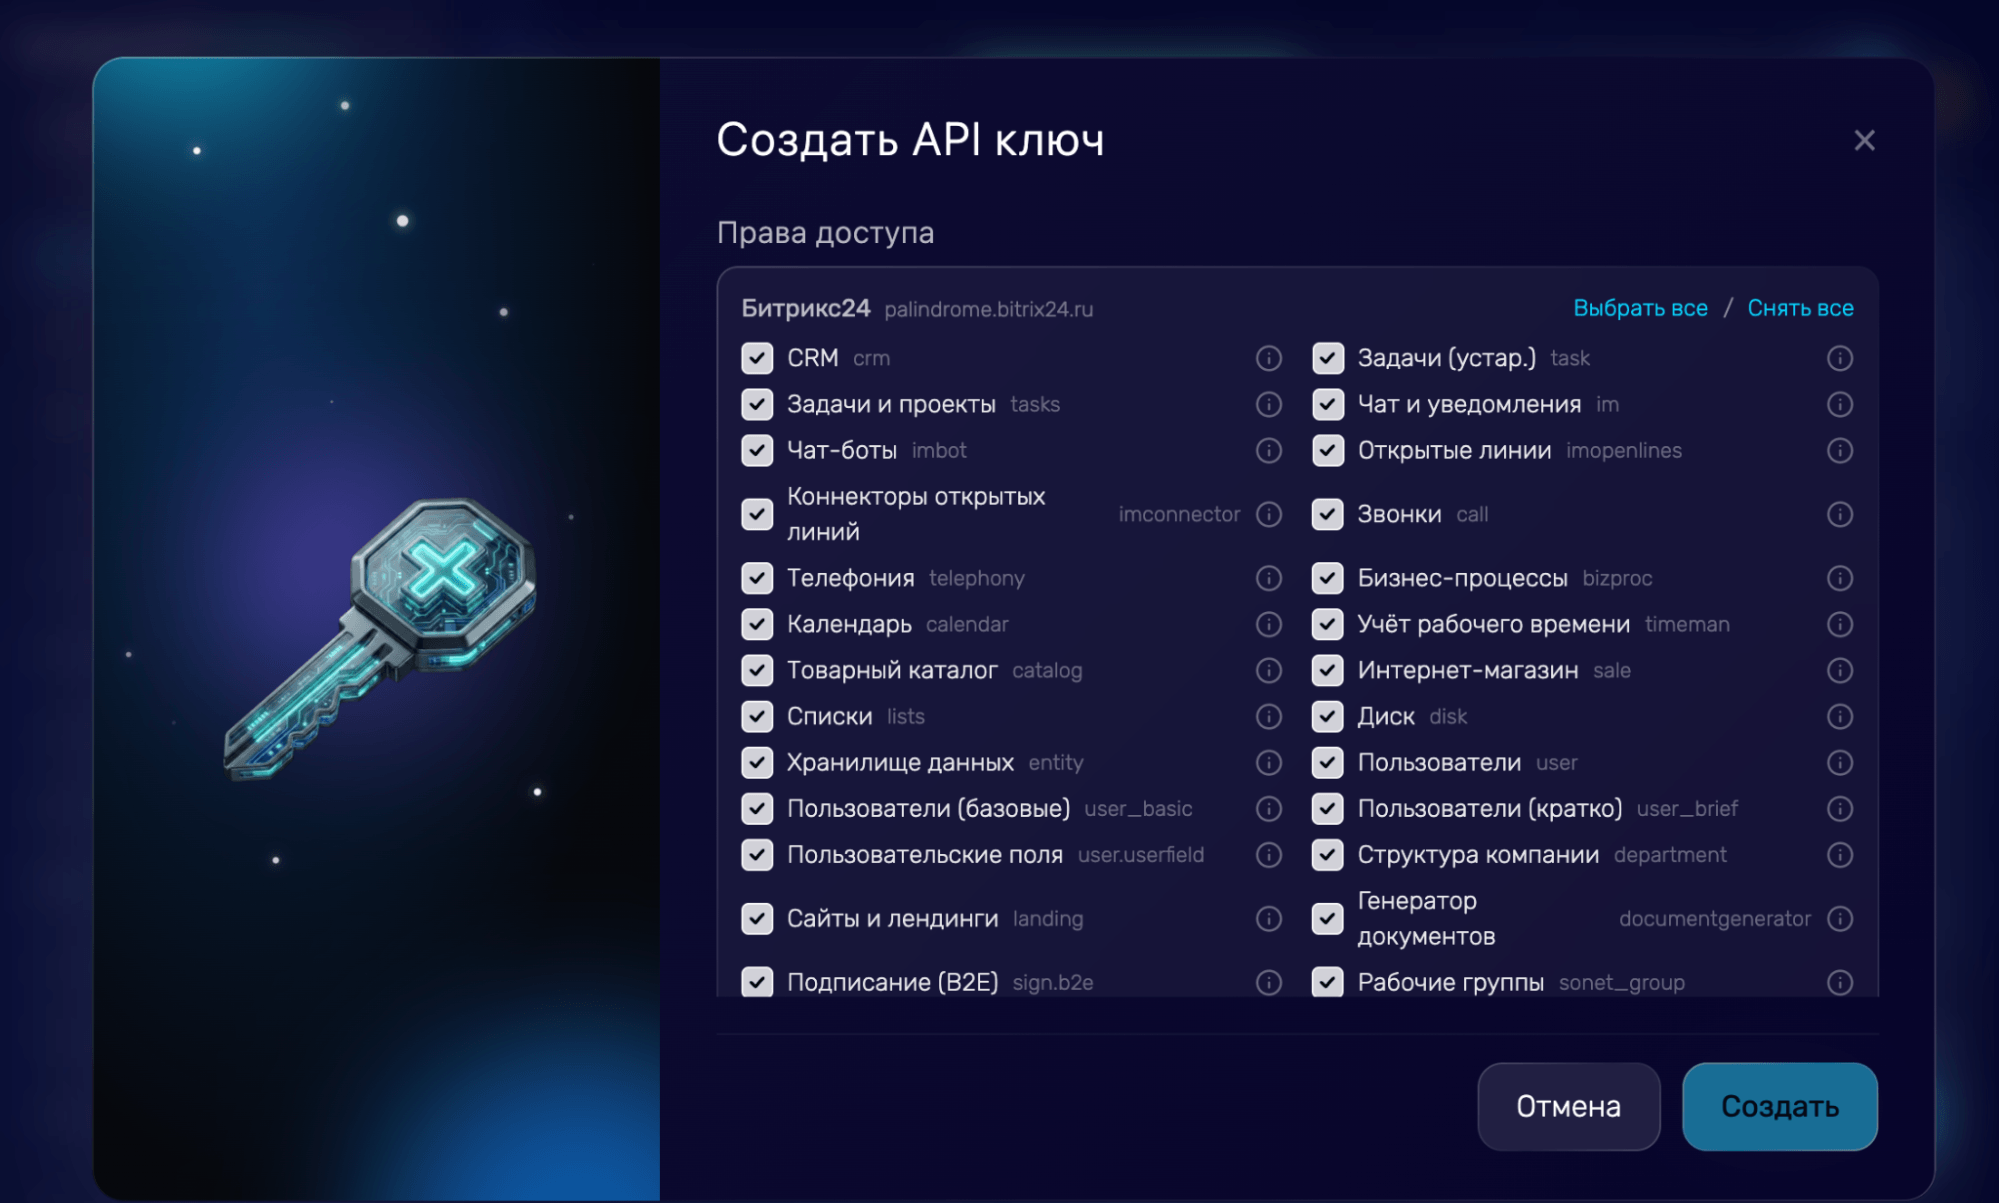This screenshot has height=1203, width=1999.
Task: Uncheck Бизнес-процессы bizproc checkbox
Action: click(1327, 578)
